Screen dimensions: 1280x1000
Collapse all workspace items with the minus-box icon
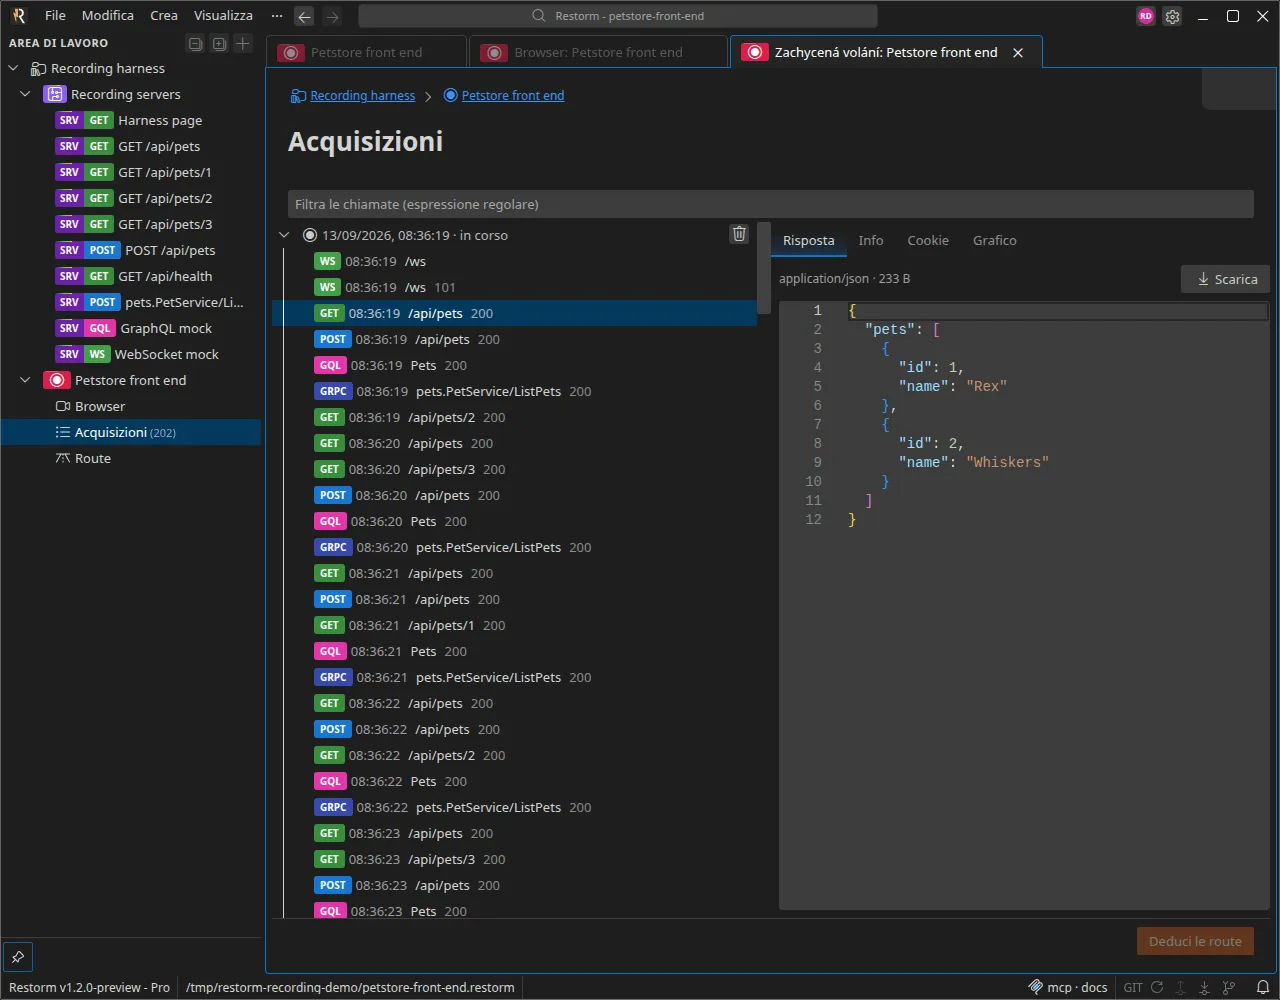click(x=195, y=43)
